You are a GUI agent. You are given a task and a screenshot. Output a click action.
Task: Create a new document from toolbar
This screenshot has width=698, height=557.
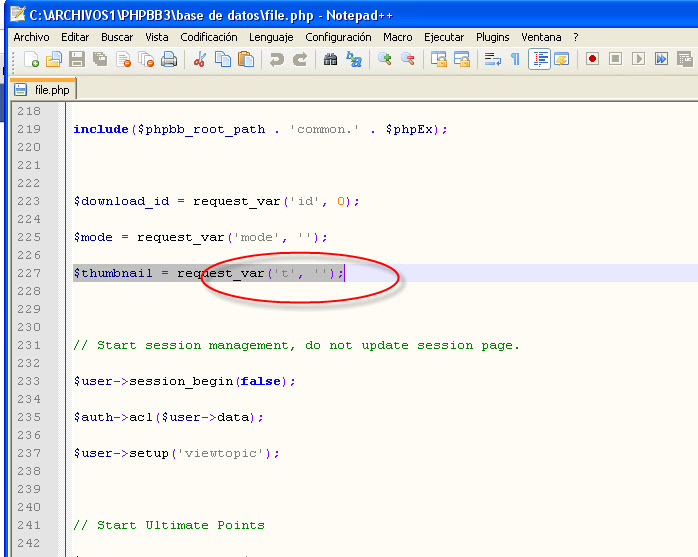coord(32,60)
